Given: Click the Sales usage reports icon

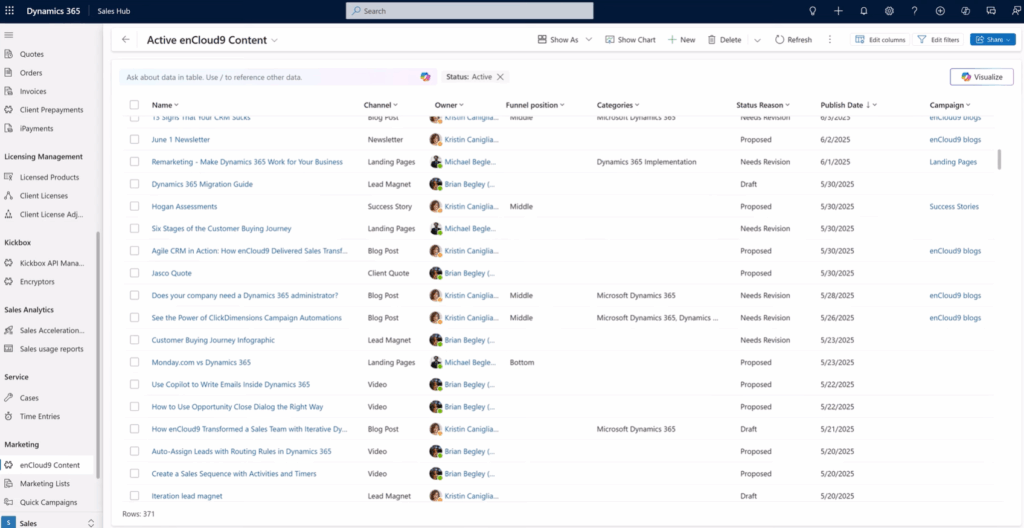Looking at the screenshot, I should point(8,349).
